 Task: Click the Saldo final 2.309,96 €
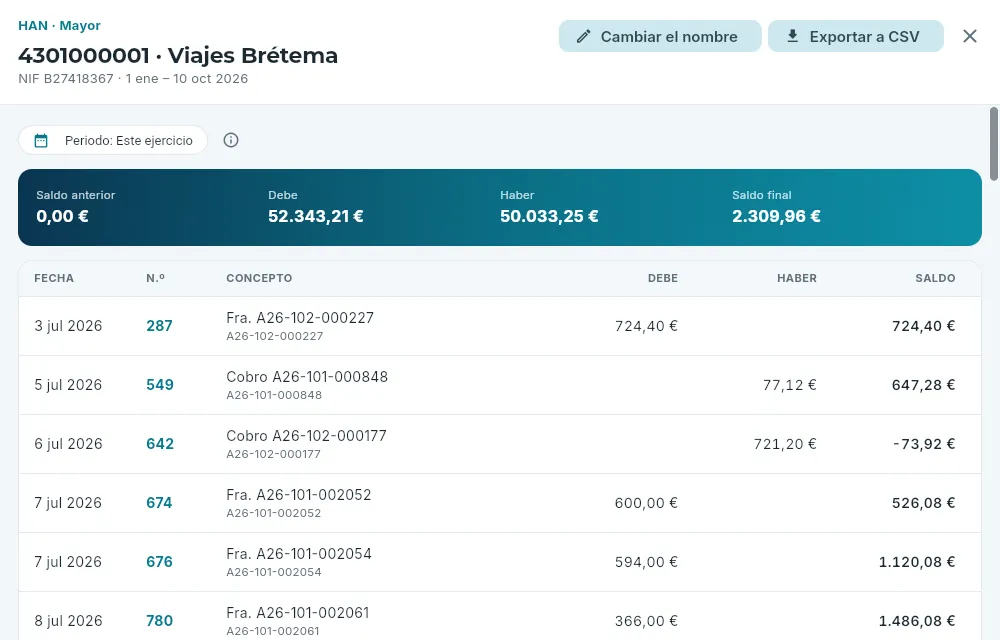[776, 216]
